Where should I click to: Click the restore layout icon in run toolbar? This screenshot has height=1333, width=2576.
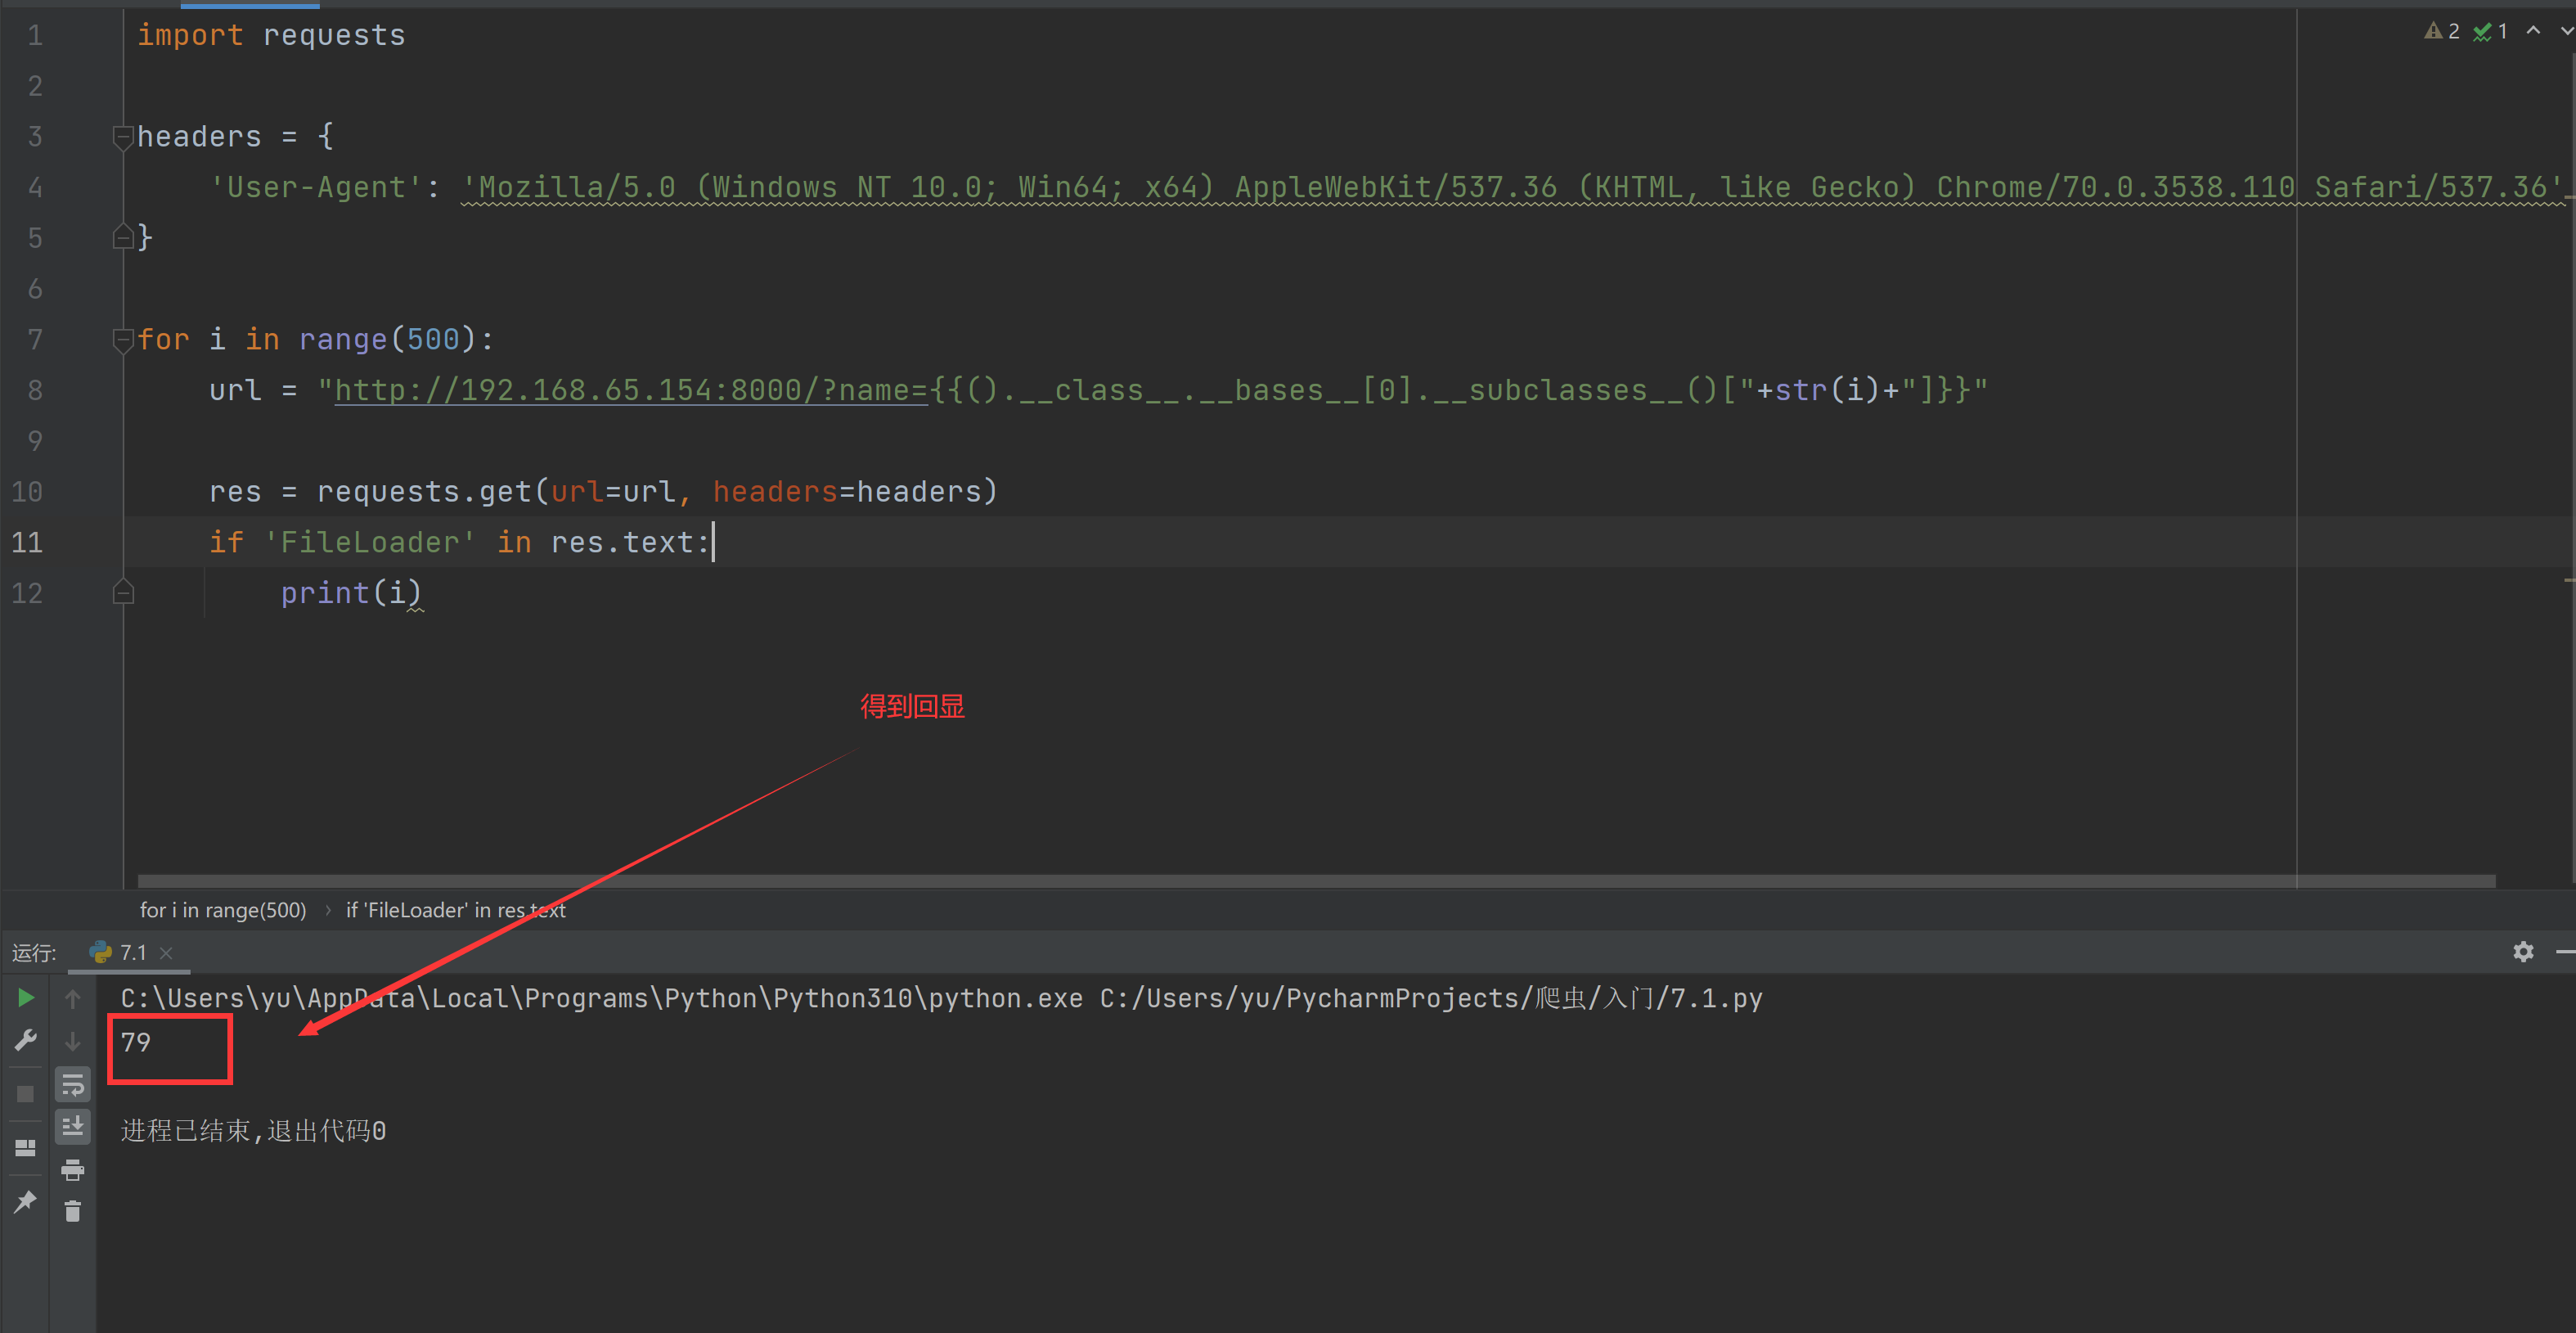25,1147
